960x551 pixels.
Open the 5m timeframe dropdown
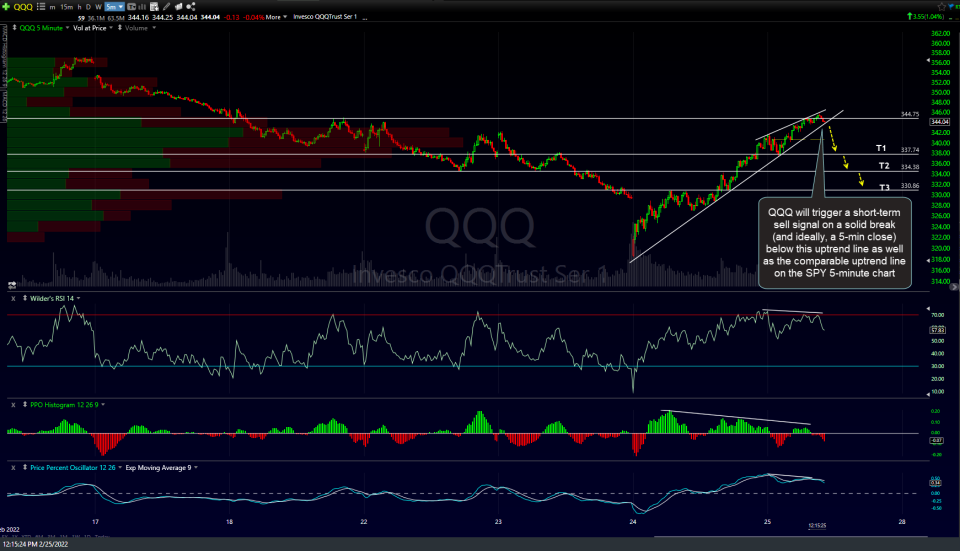pyautogui.click(x=114, y=7)
